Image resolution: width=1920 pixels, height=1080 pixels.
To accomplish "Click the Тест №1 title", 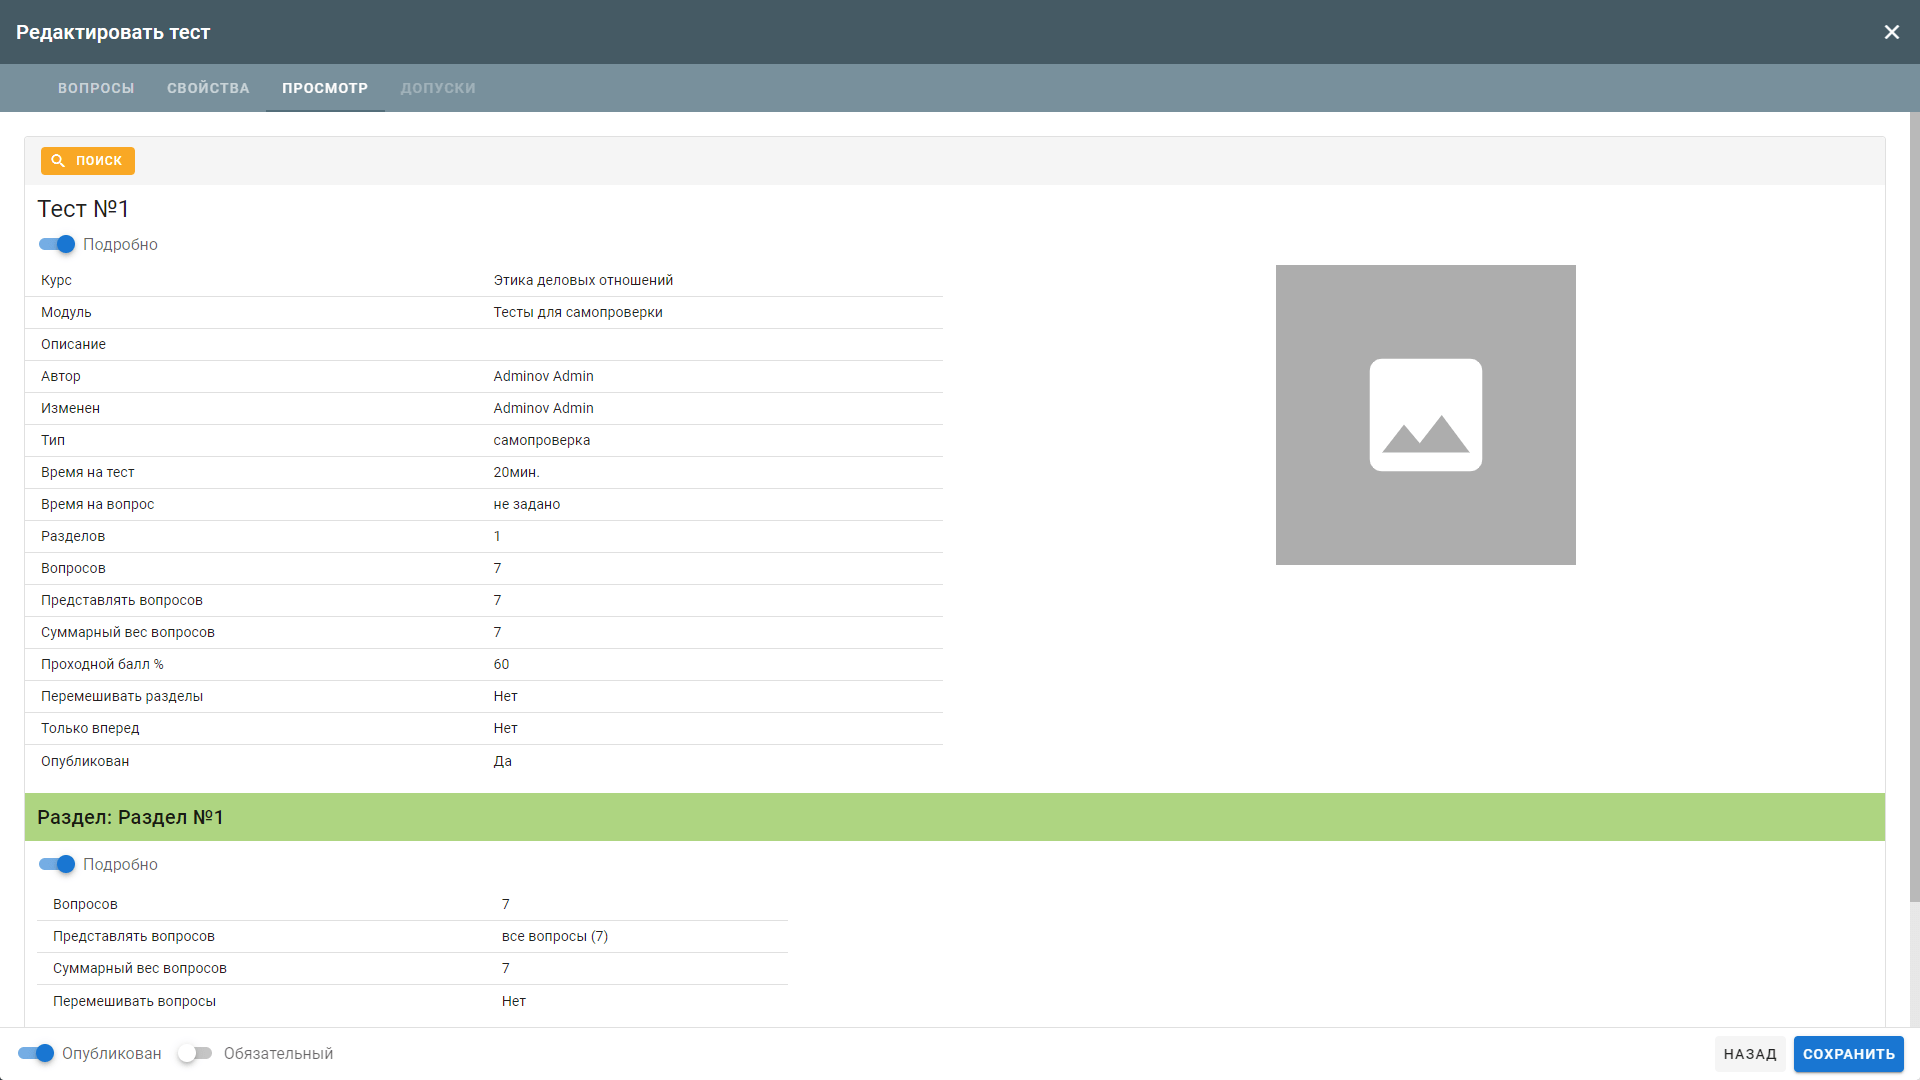I will (x=83, y=209).
